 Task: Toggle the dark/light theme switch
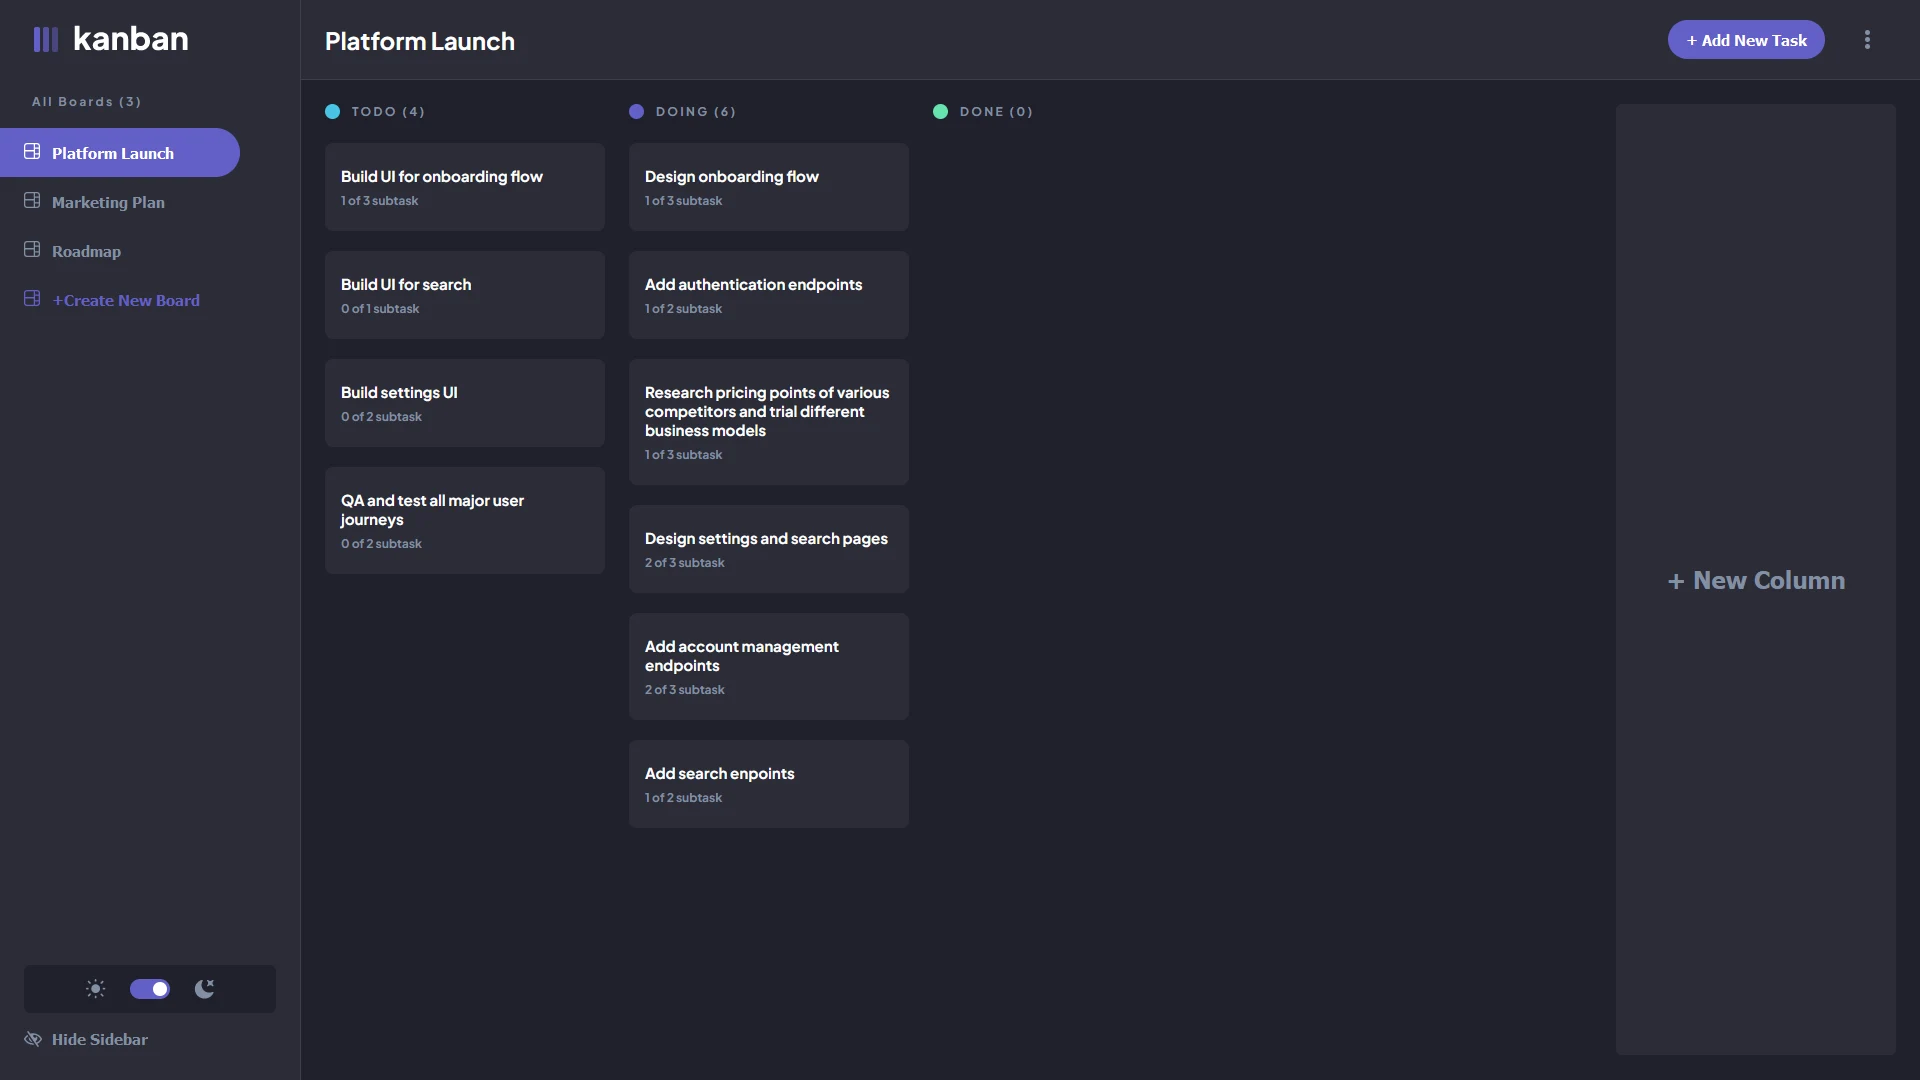[150, 989]
